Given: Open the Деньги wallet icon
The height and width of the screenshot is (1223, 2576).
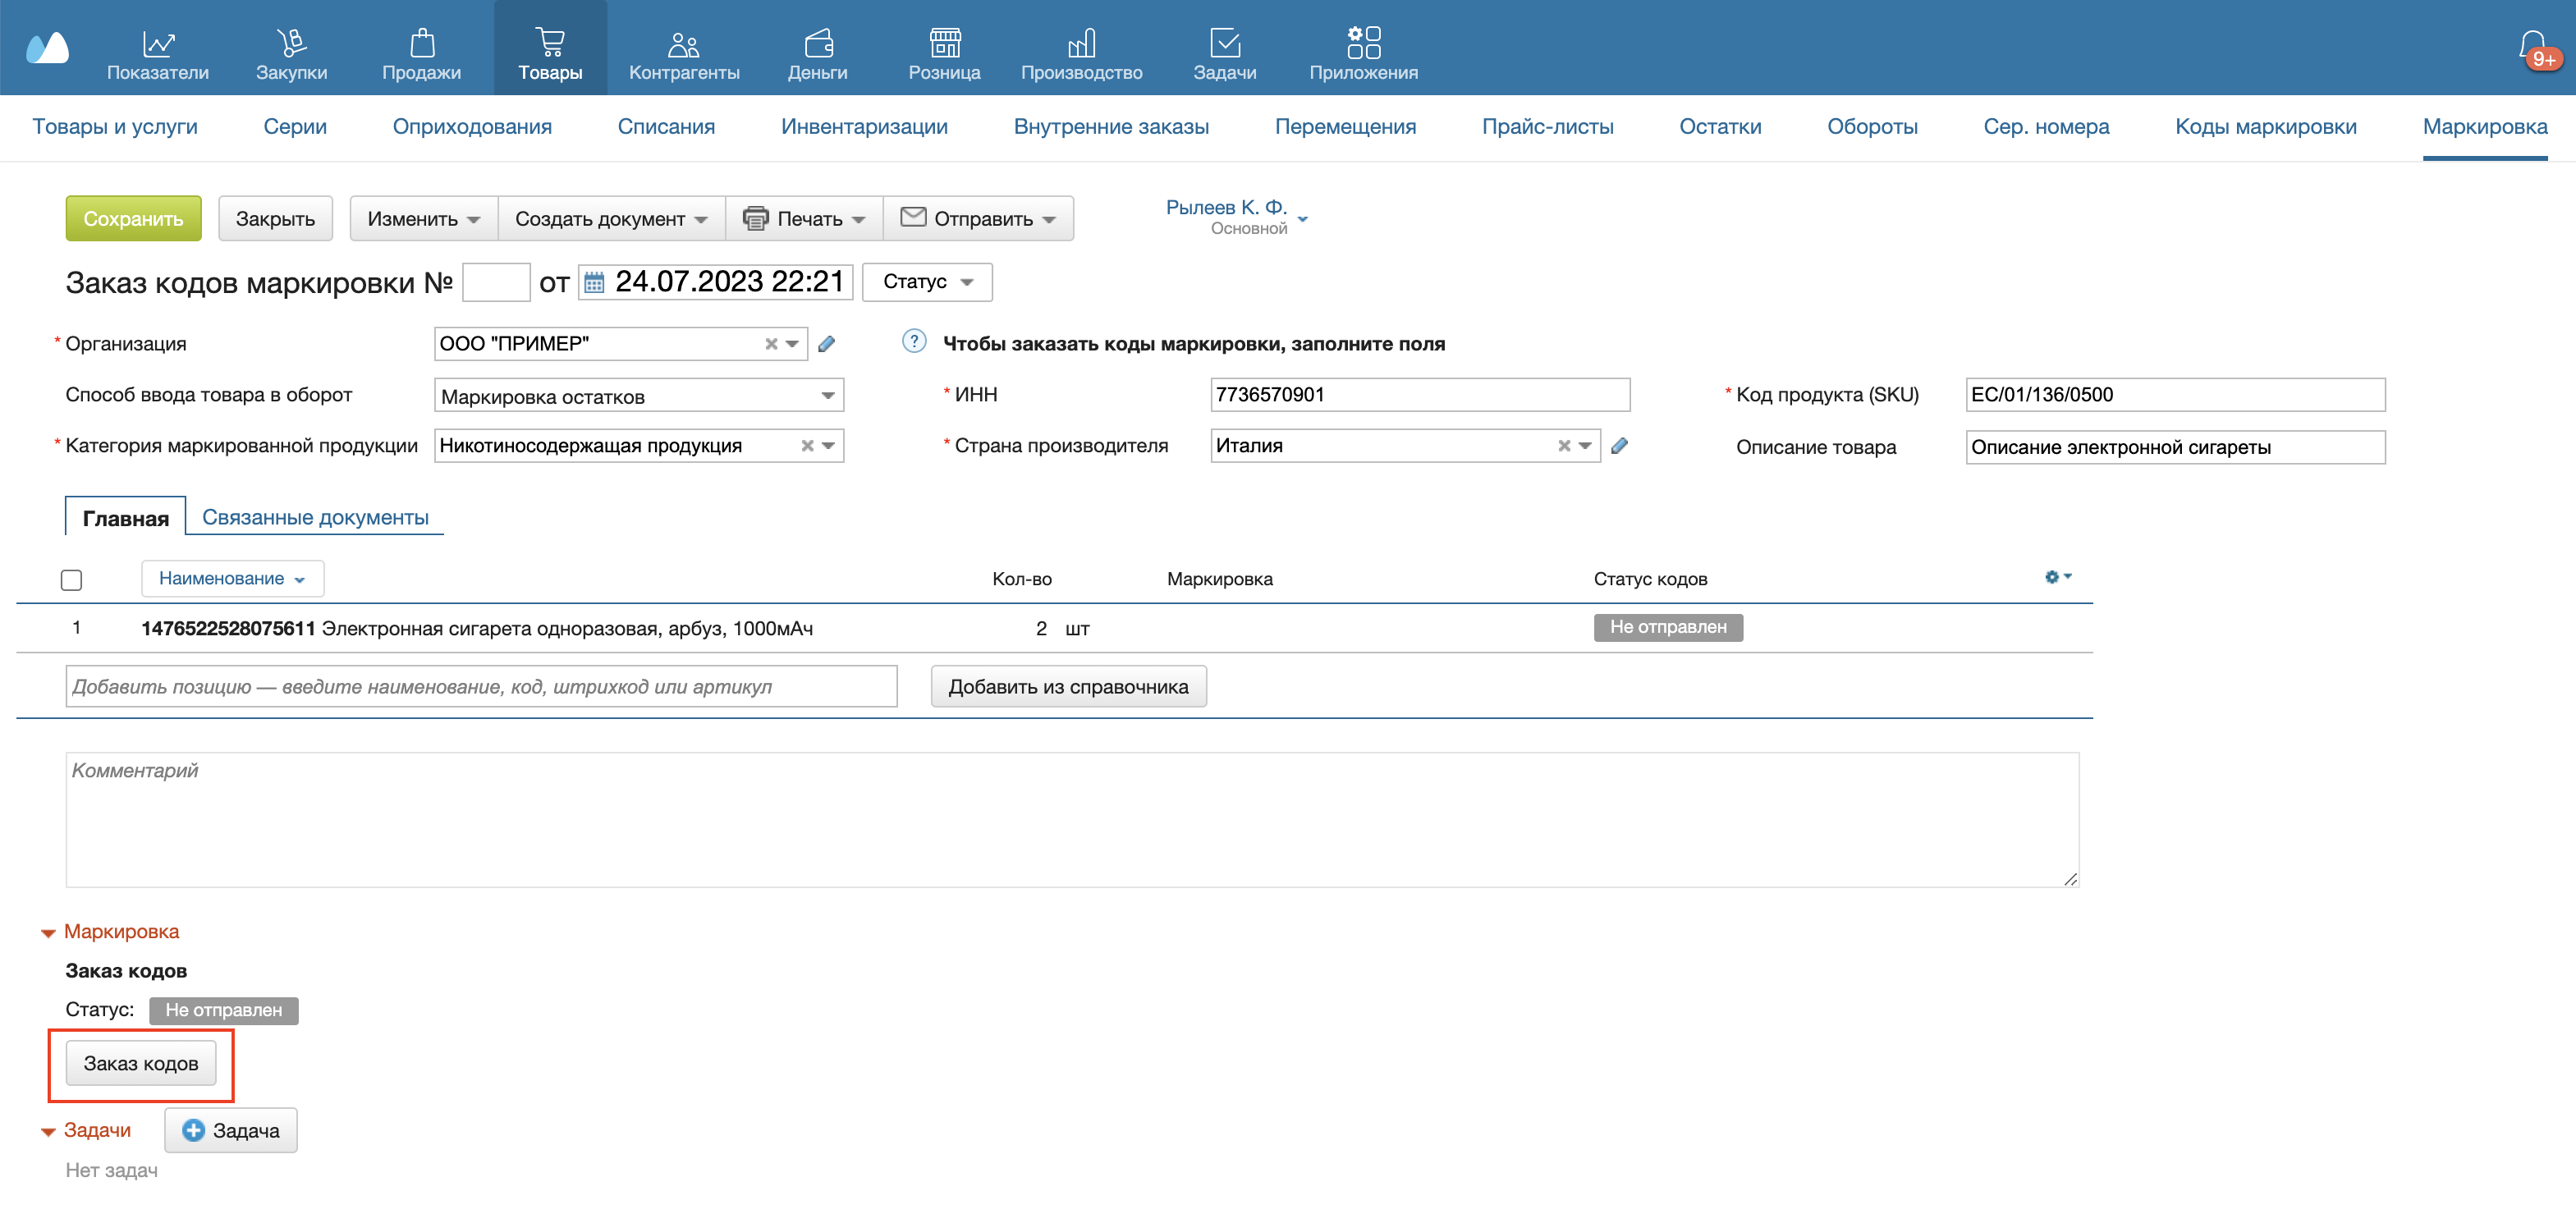Looking at the screenshot, I should coord(818,43).
